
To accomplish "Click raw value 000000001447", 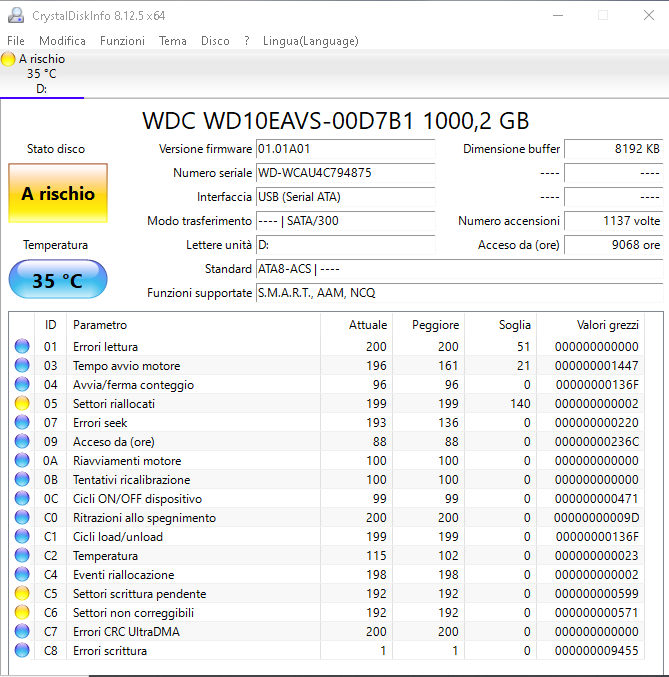I will click(596, 366).
